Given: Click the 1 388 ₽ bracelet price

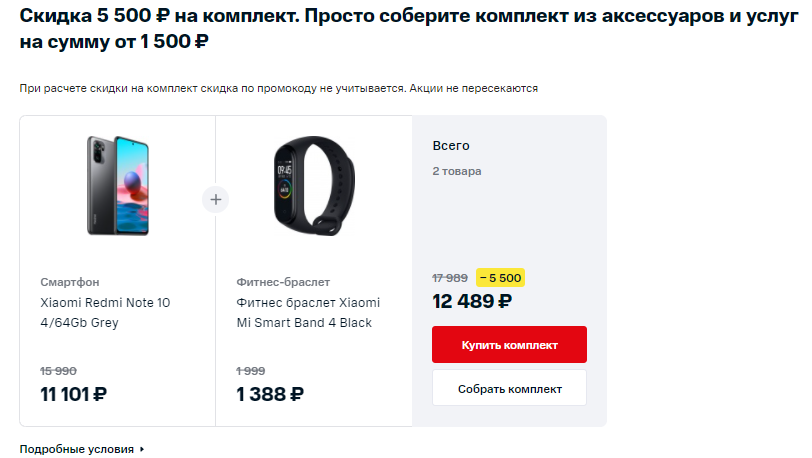Looking at the screenshot, I should (x=270, y=394).
